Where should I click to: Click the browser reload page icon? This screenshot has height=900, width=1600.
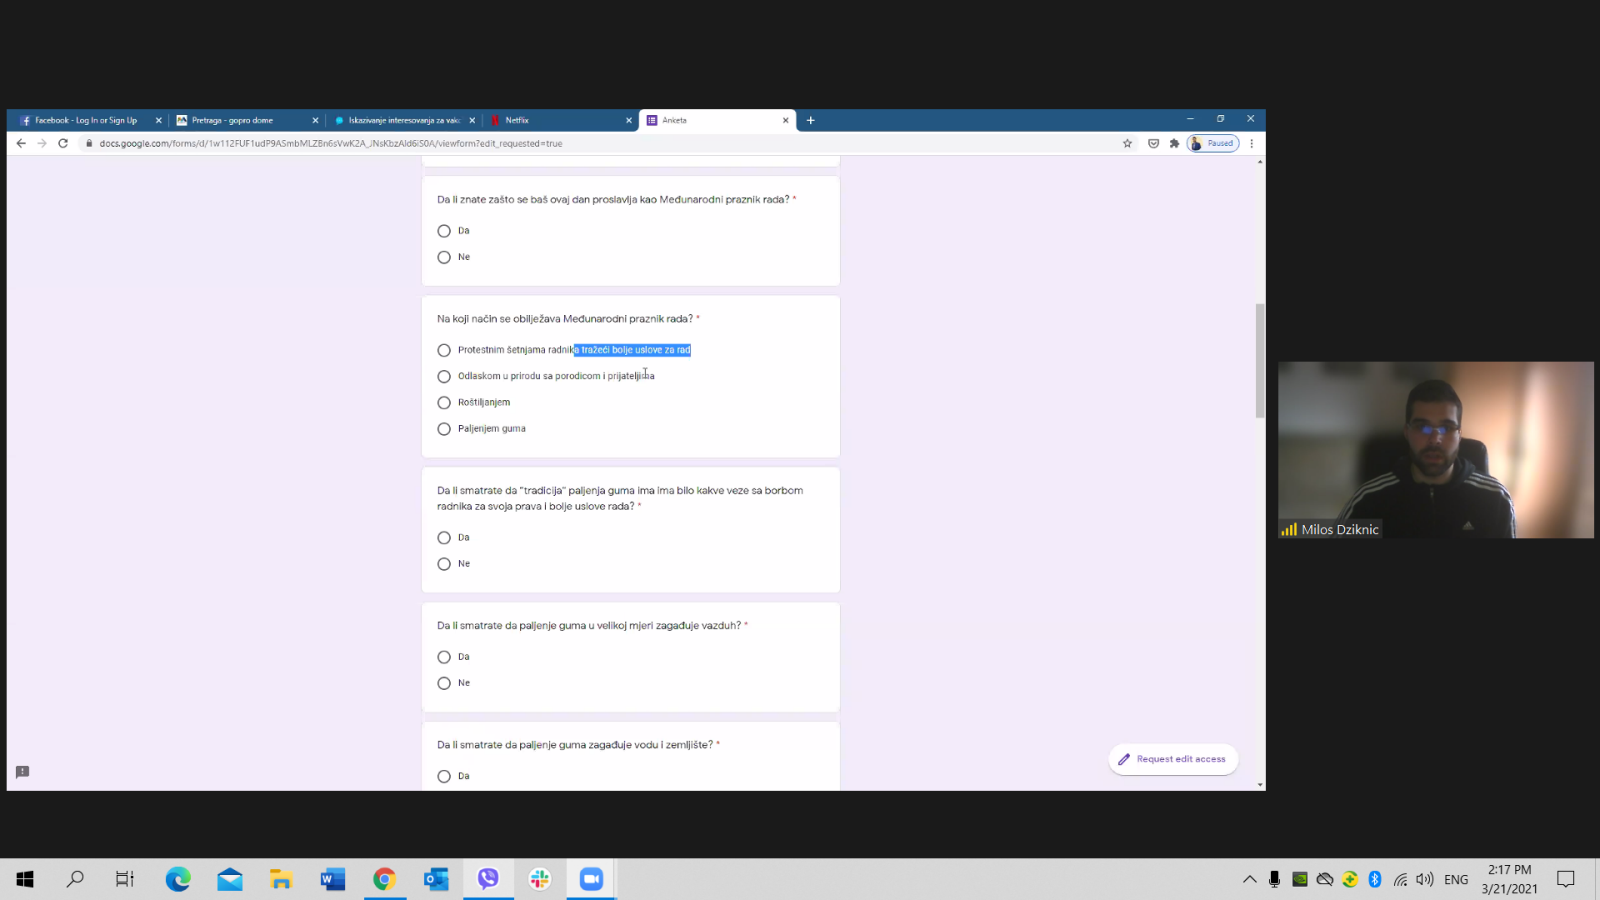click(63, 143)
